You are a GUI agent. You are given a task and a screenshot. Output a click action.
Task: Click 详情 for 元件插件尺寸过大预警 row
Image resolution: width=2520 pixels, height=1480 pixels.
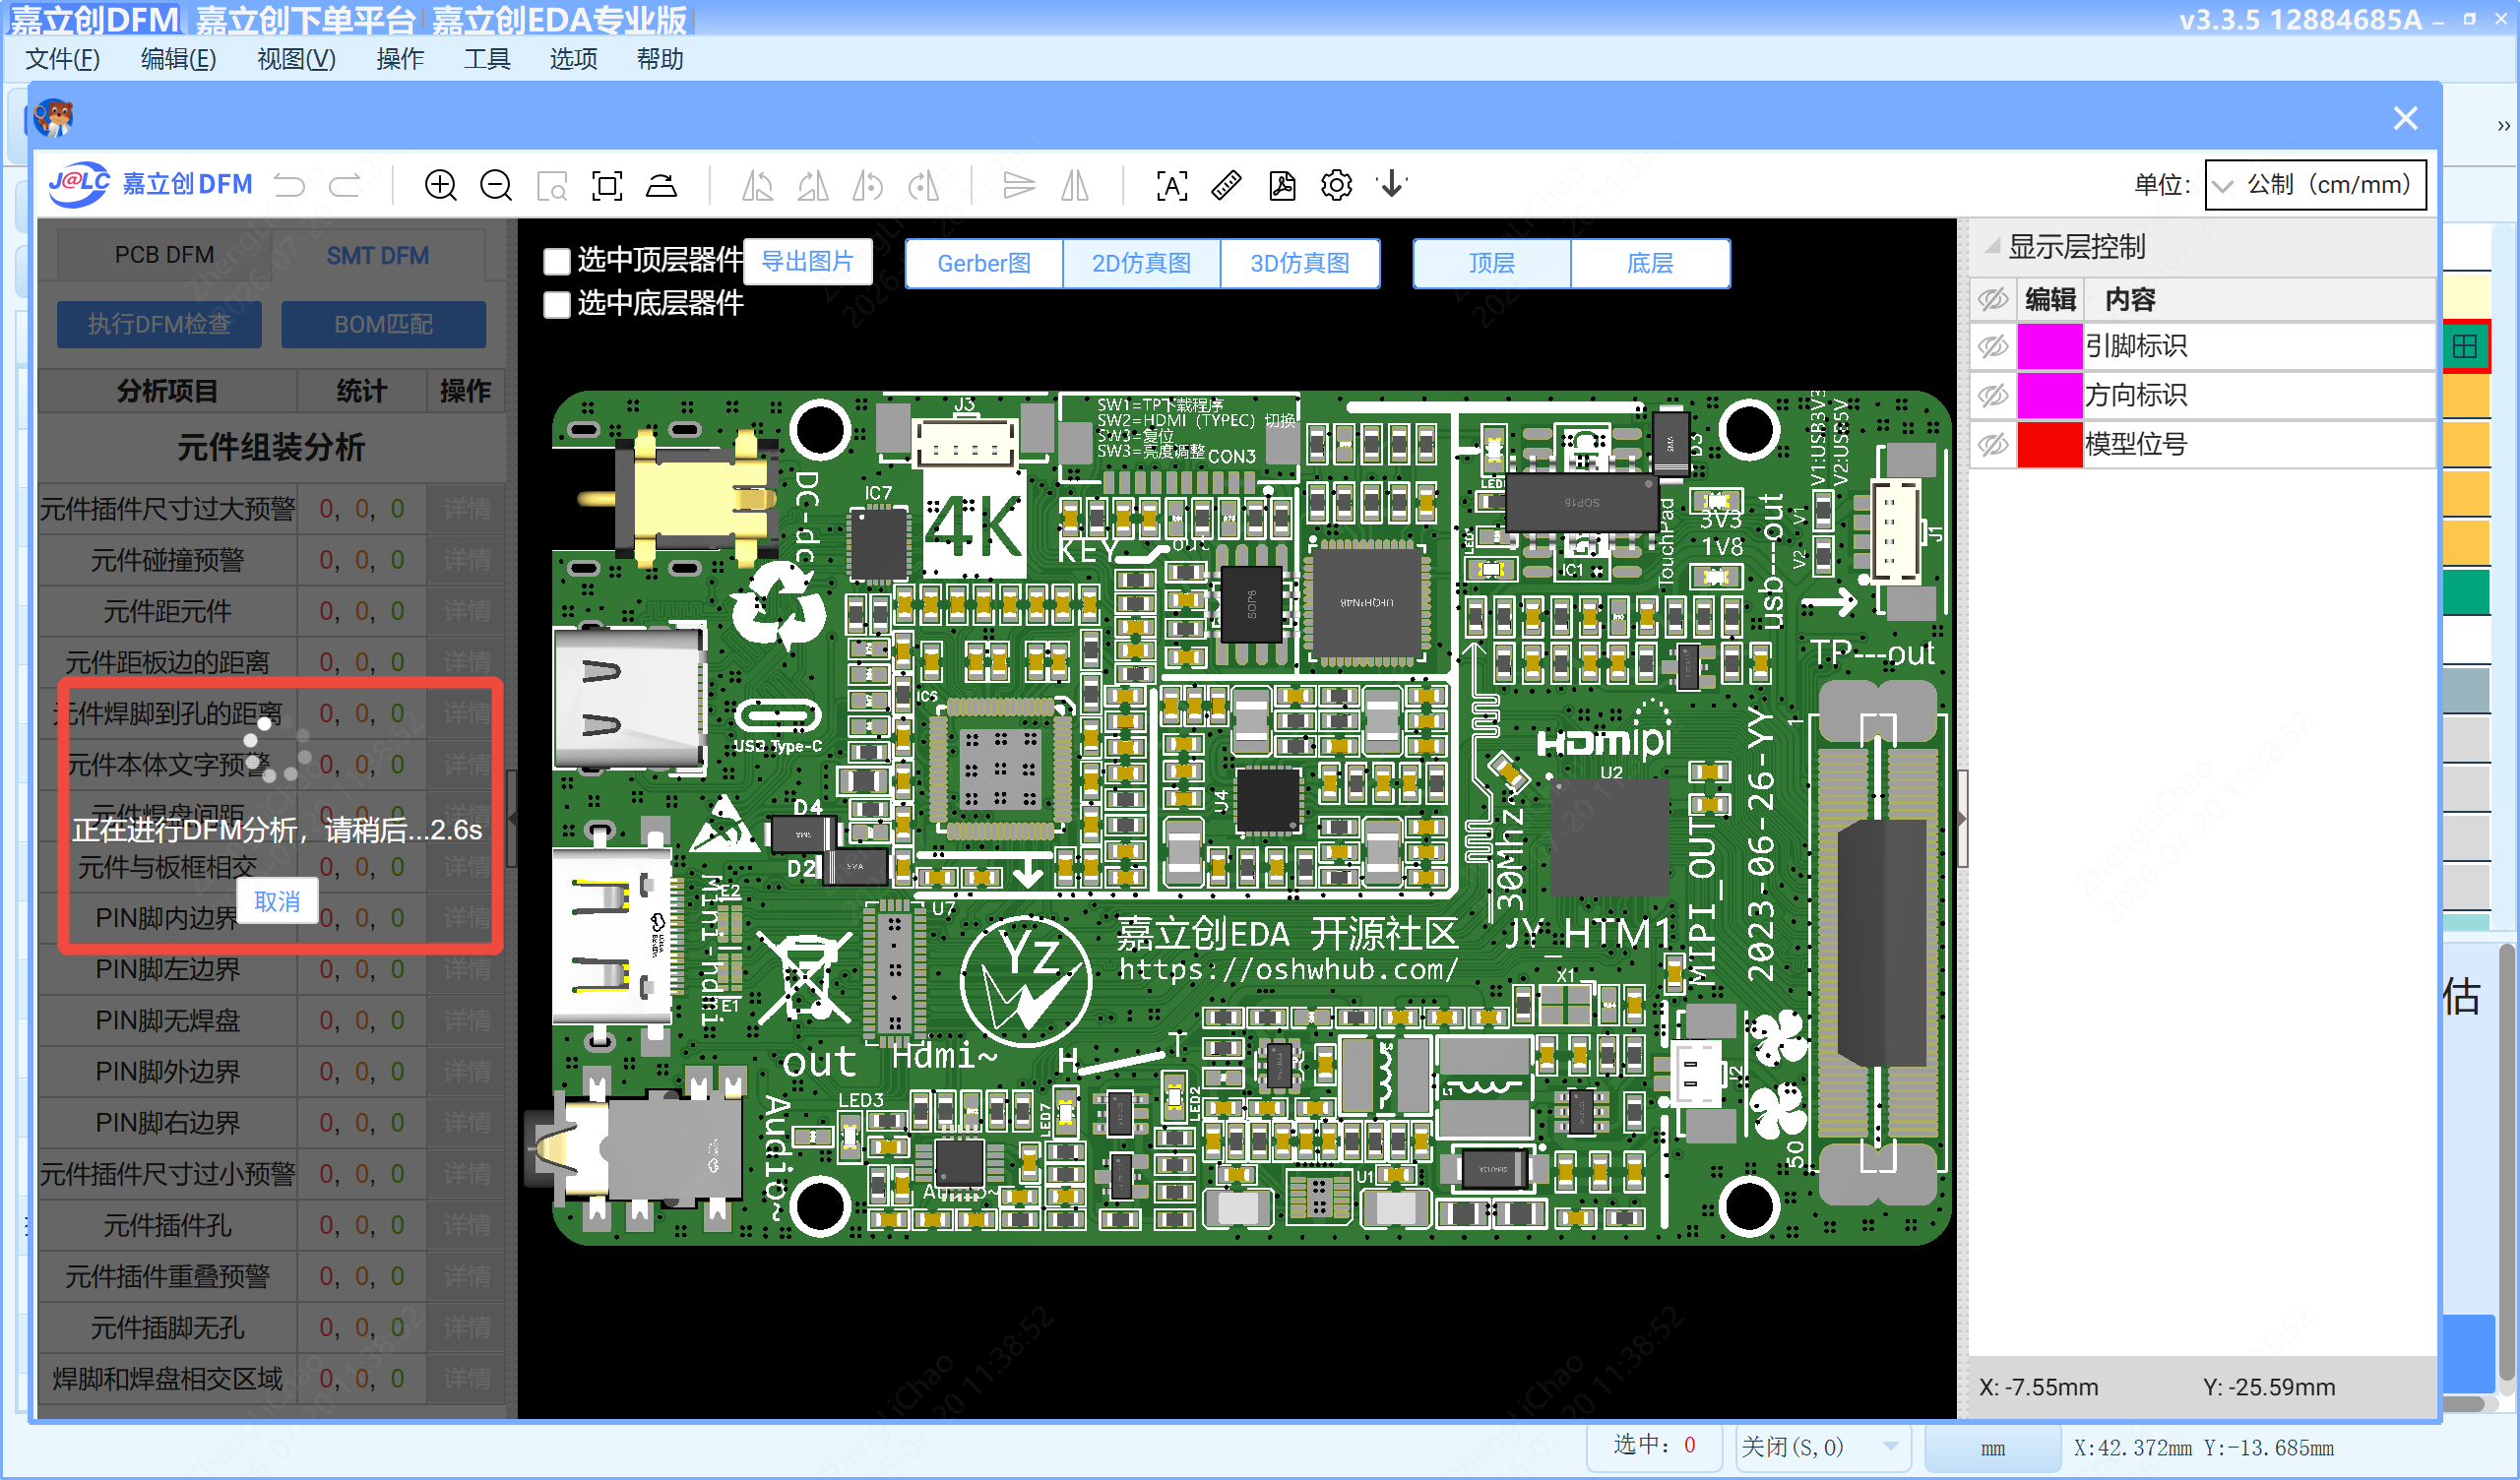(x=467, y=509)
